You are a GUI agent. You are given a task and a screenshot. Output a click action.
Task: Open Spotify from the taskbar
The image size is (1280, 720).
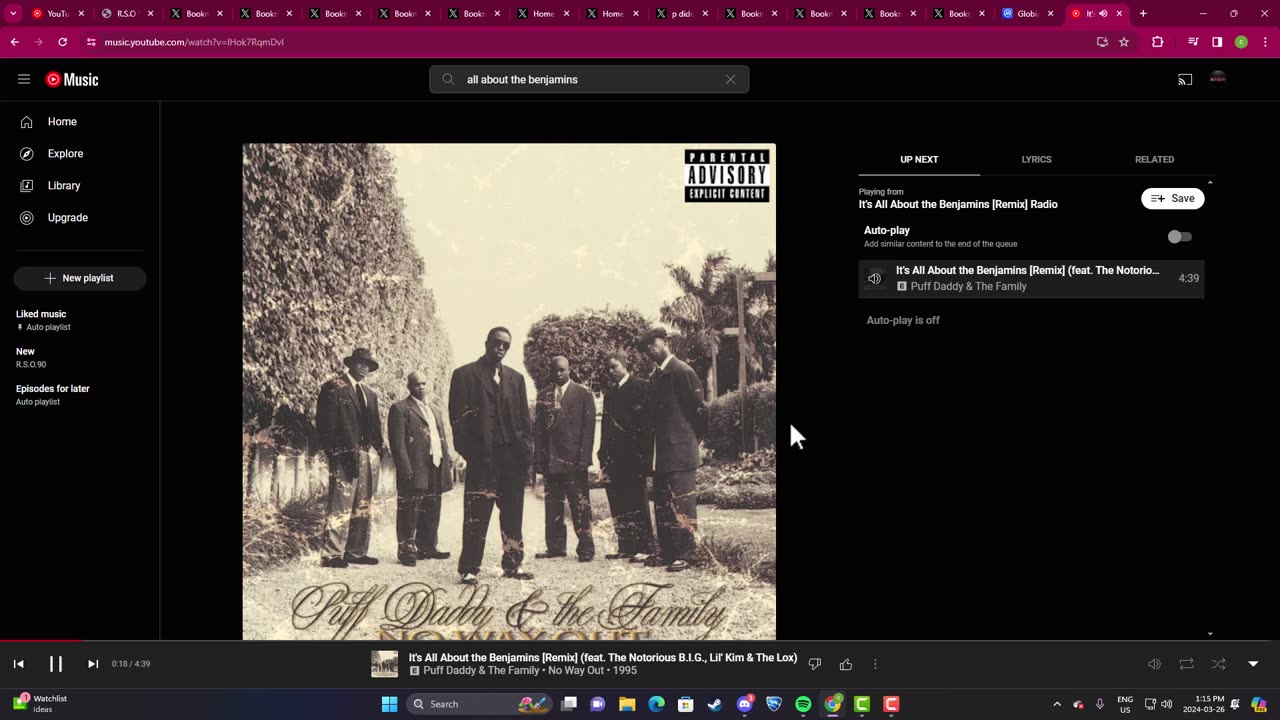803,704
